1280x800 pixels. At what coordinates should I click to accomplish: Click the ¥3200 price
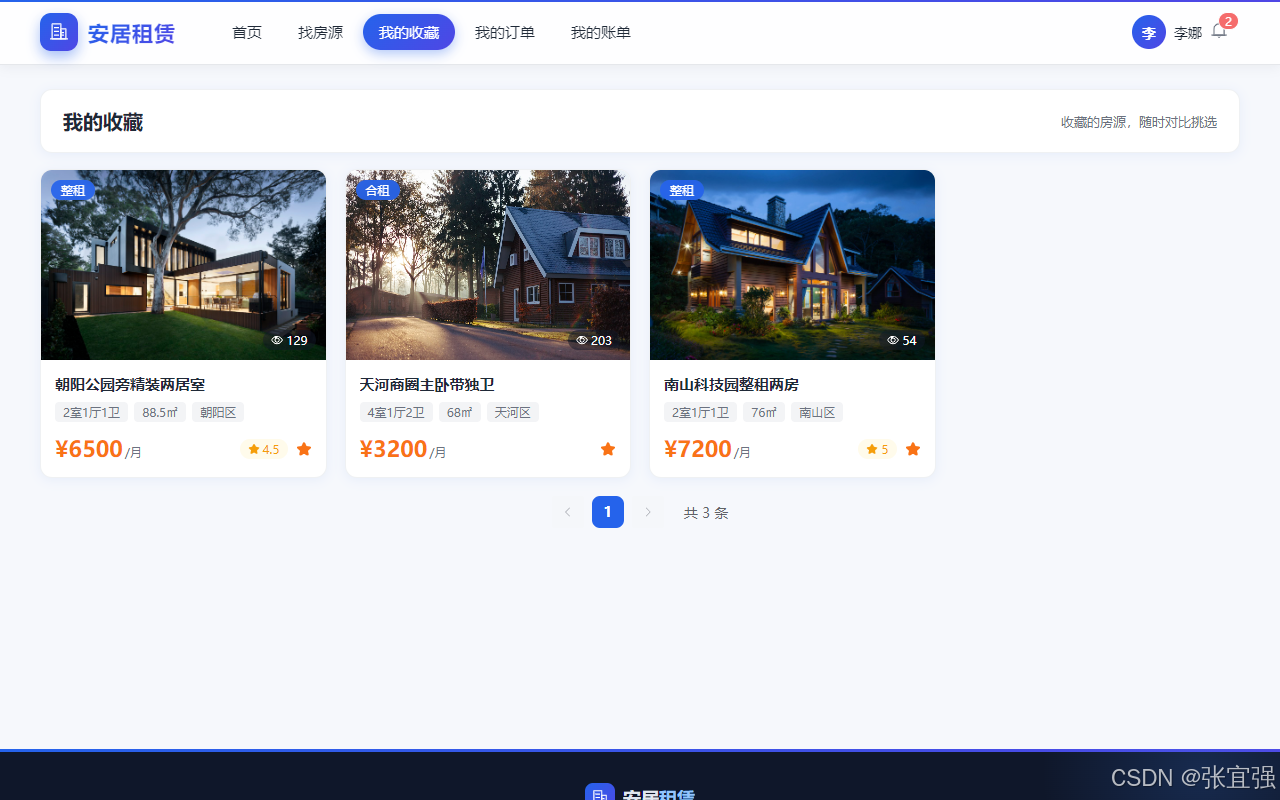point(394,449)
